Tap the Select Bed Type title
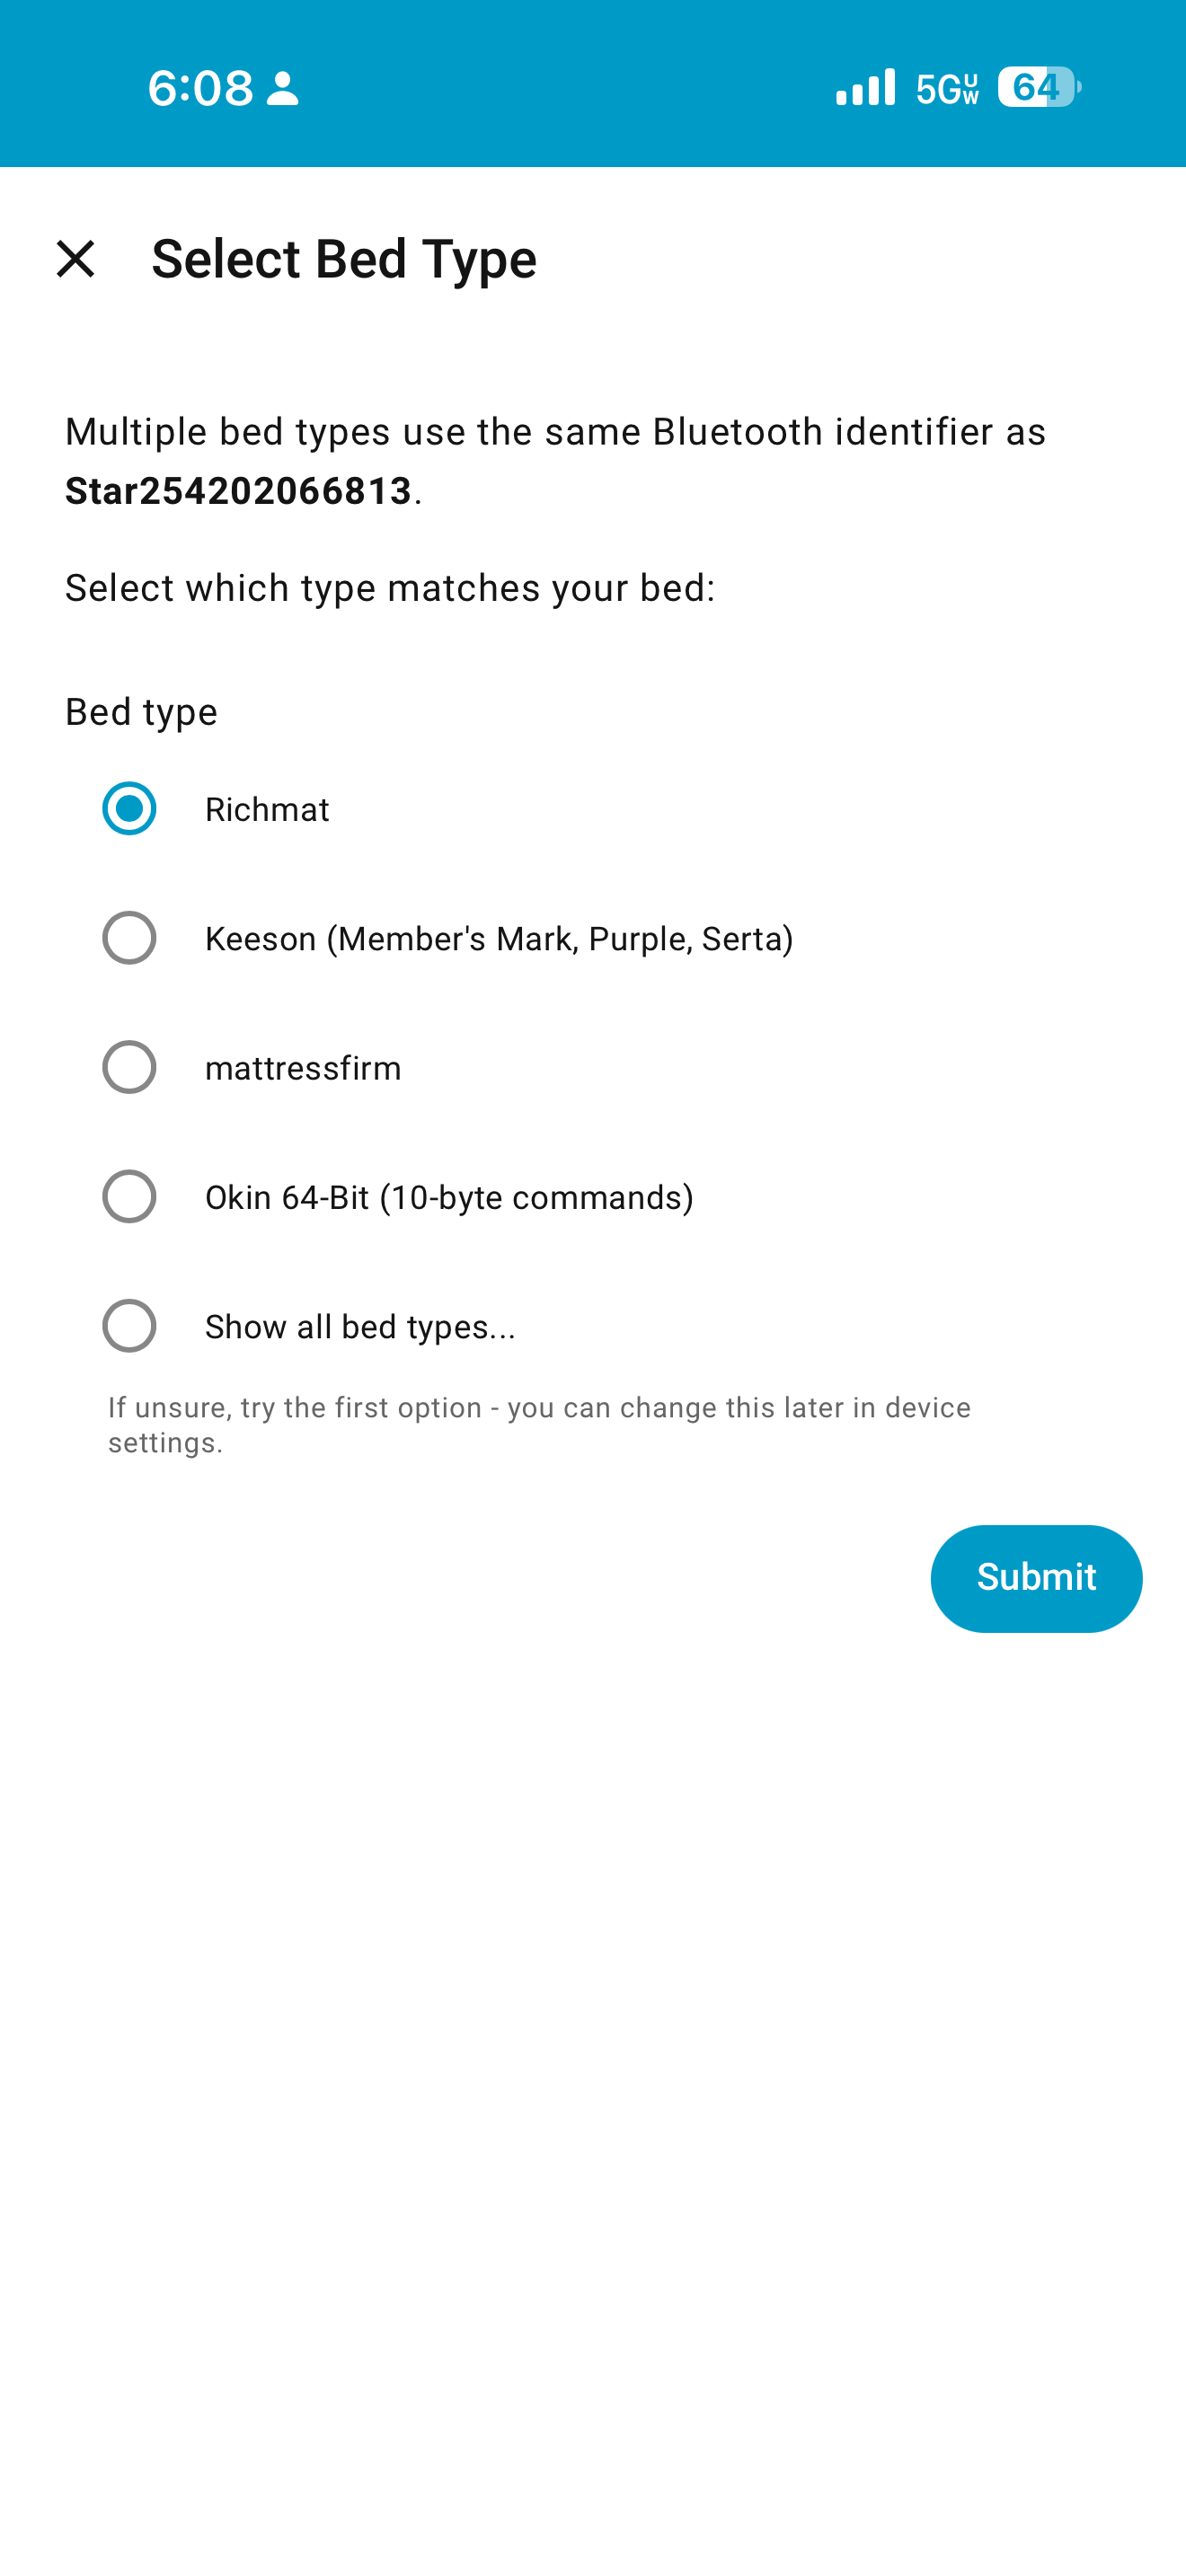This screenshot has width=1186, height=2576. click(x=344, y=259)
